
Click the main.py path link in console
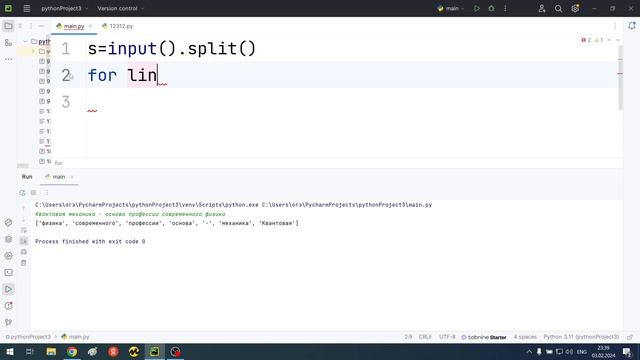pos(347,205)
